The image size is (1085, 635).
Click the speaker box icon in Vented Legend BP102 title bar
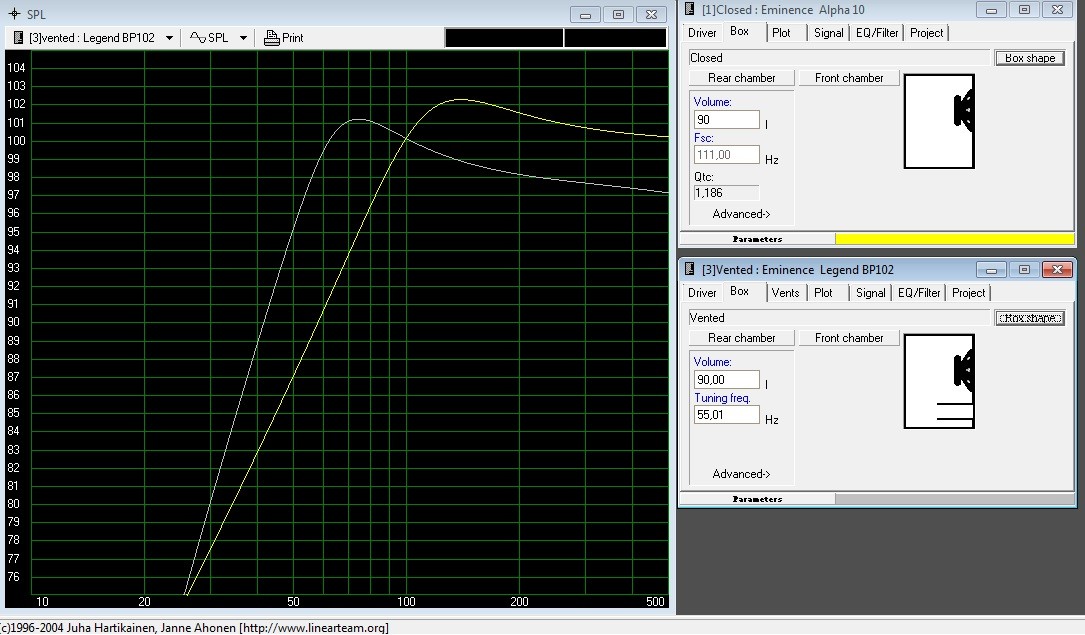click(x=689, y=269)
